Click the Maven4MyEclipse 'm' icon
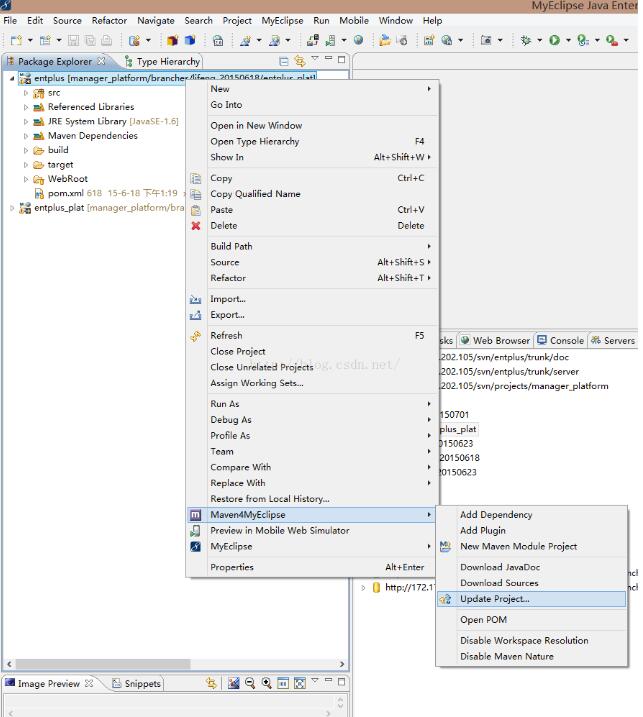643x717 pixels. pos(195,515)
